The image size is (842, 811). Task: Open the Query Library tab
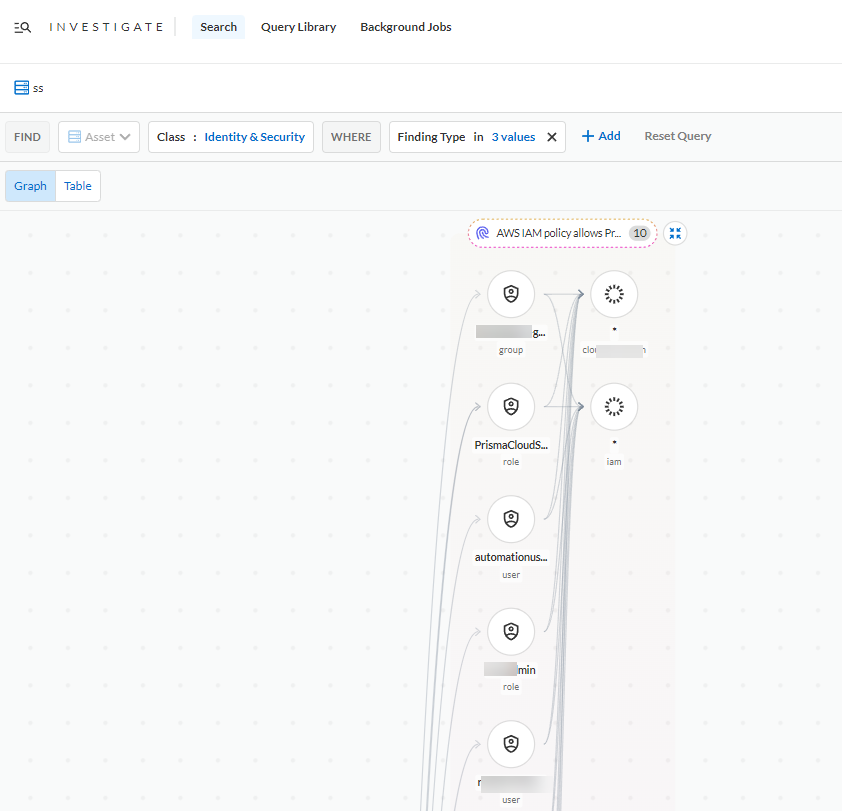[x=298, y=27]
